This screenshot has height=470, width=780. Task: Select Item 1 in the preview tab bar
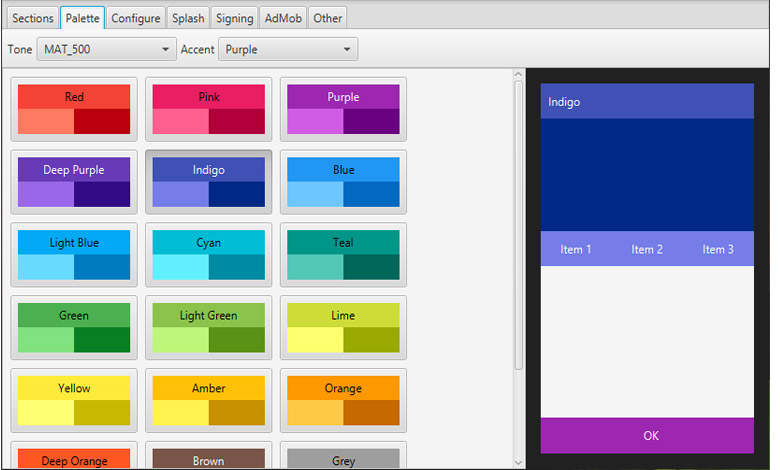point(576,249)
